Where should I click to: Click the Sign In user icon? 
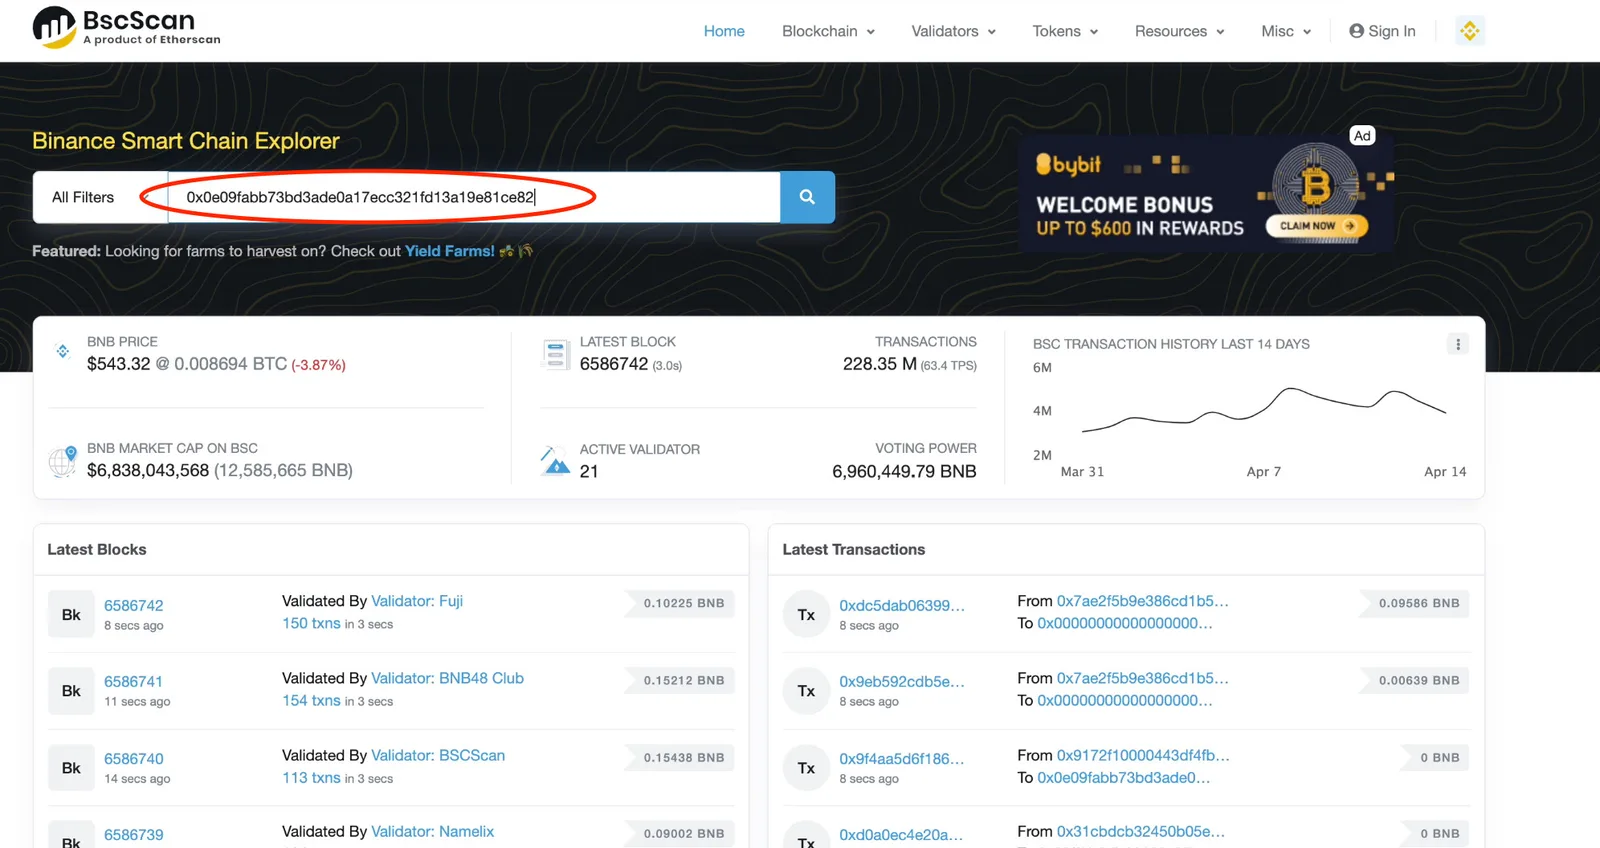(x=1356, y=31)
